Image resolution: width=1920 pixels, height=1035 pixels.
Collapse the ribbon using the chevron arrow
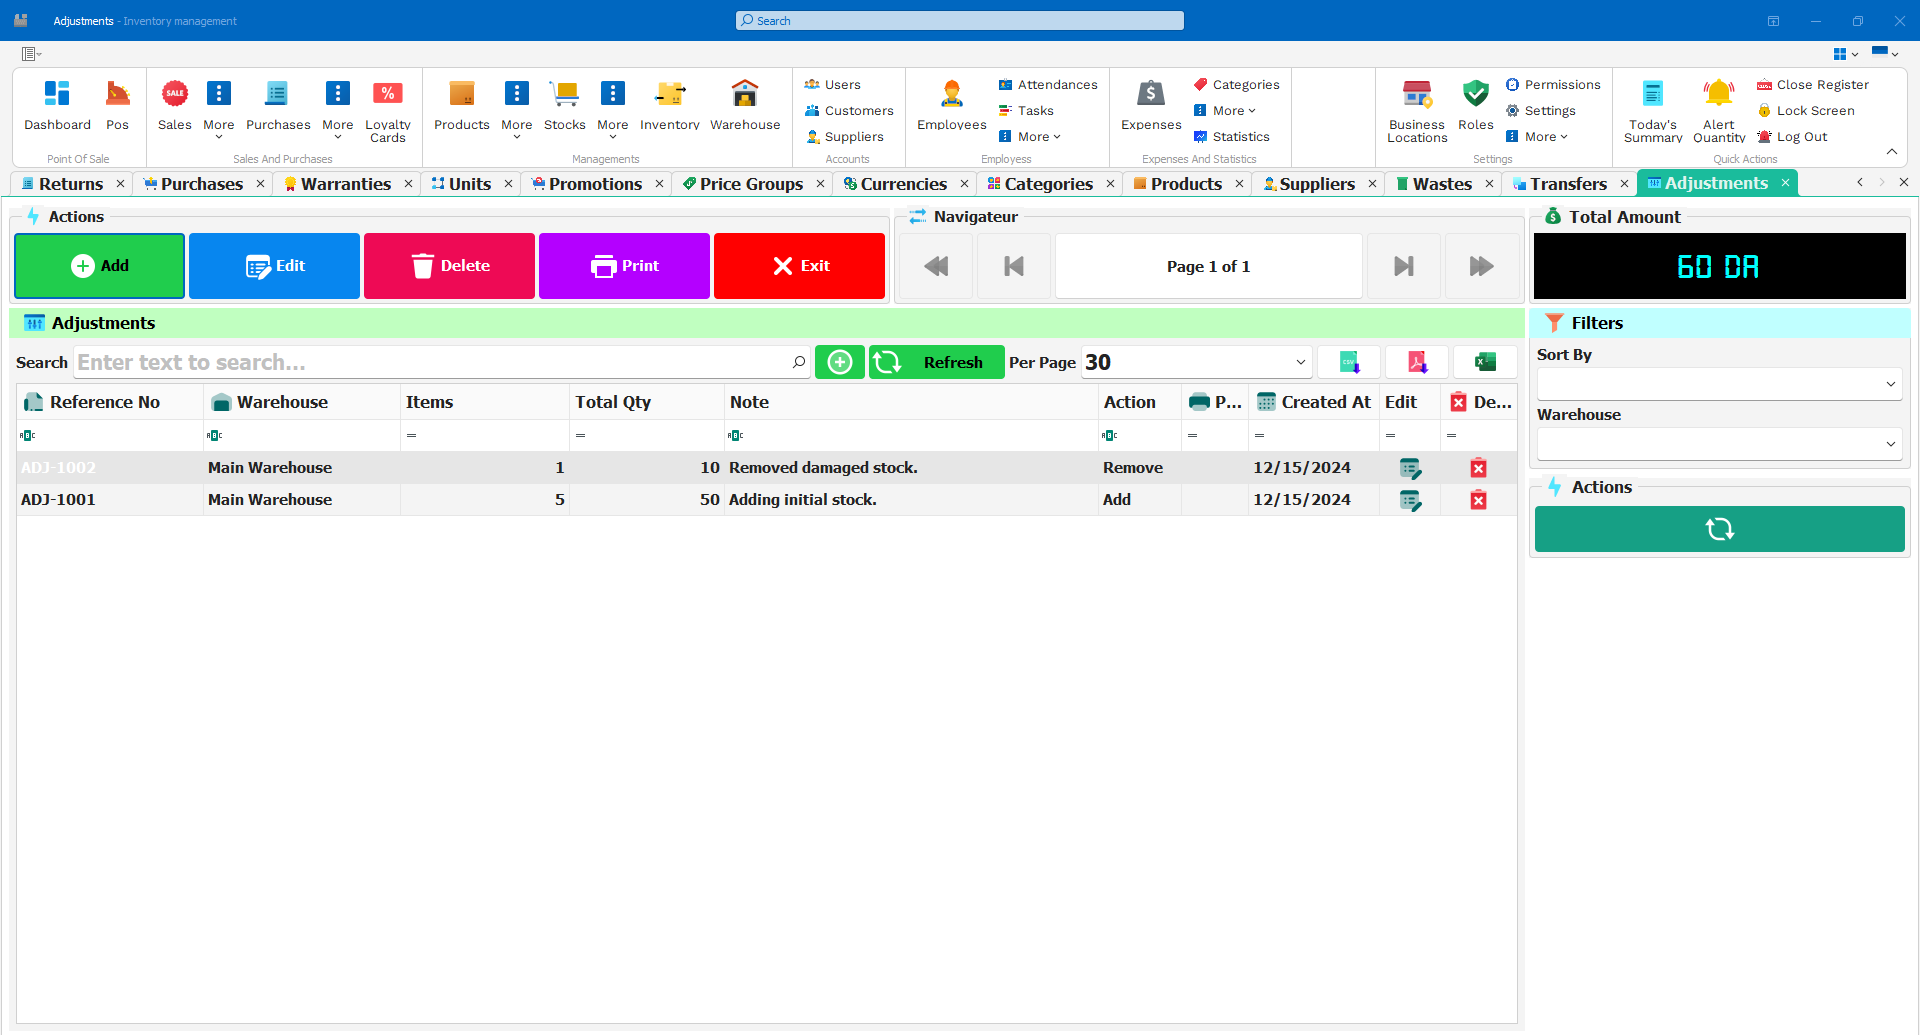pyautogui.click(x=1892, y=151)
